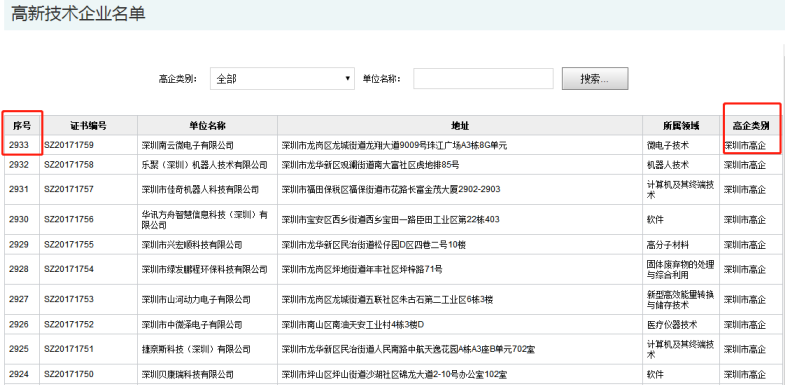Click 软件 field in row 2930
This screenshot has width=785, height=385.
point(655,219)
